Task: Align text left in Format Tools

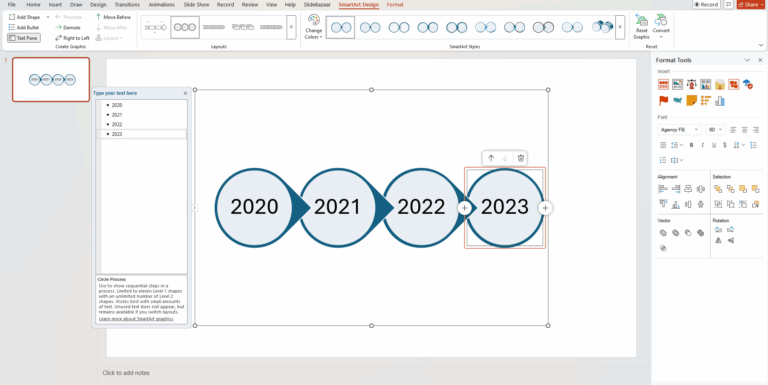Action: tap(733, 130)
